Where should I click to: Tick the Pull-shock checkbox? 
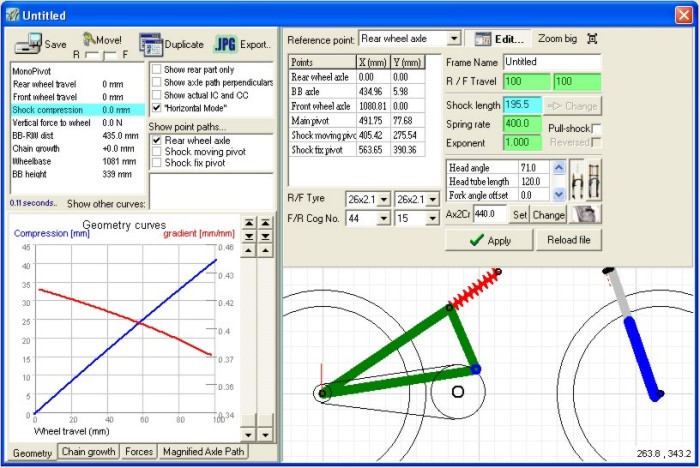coord(596,129)
